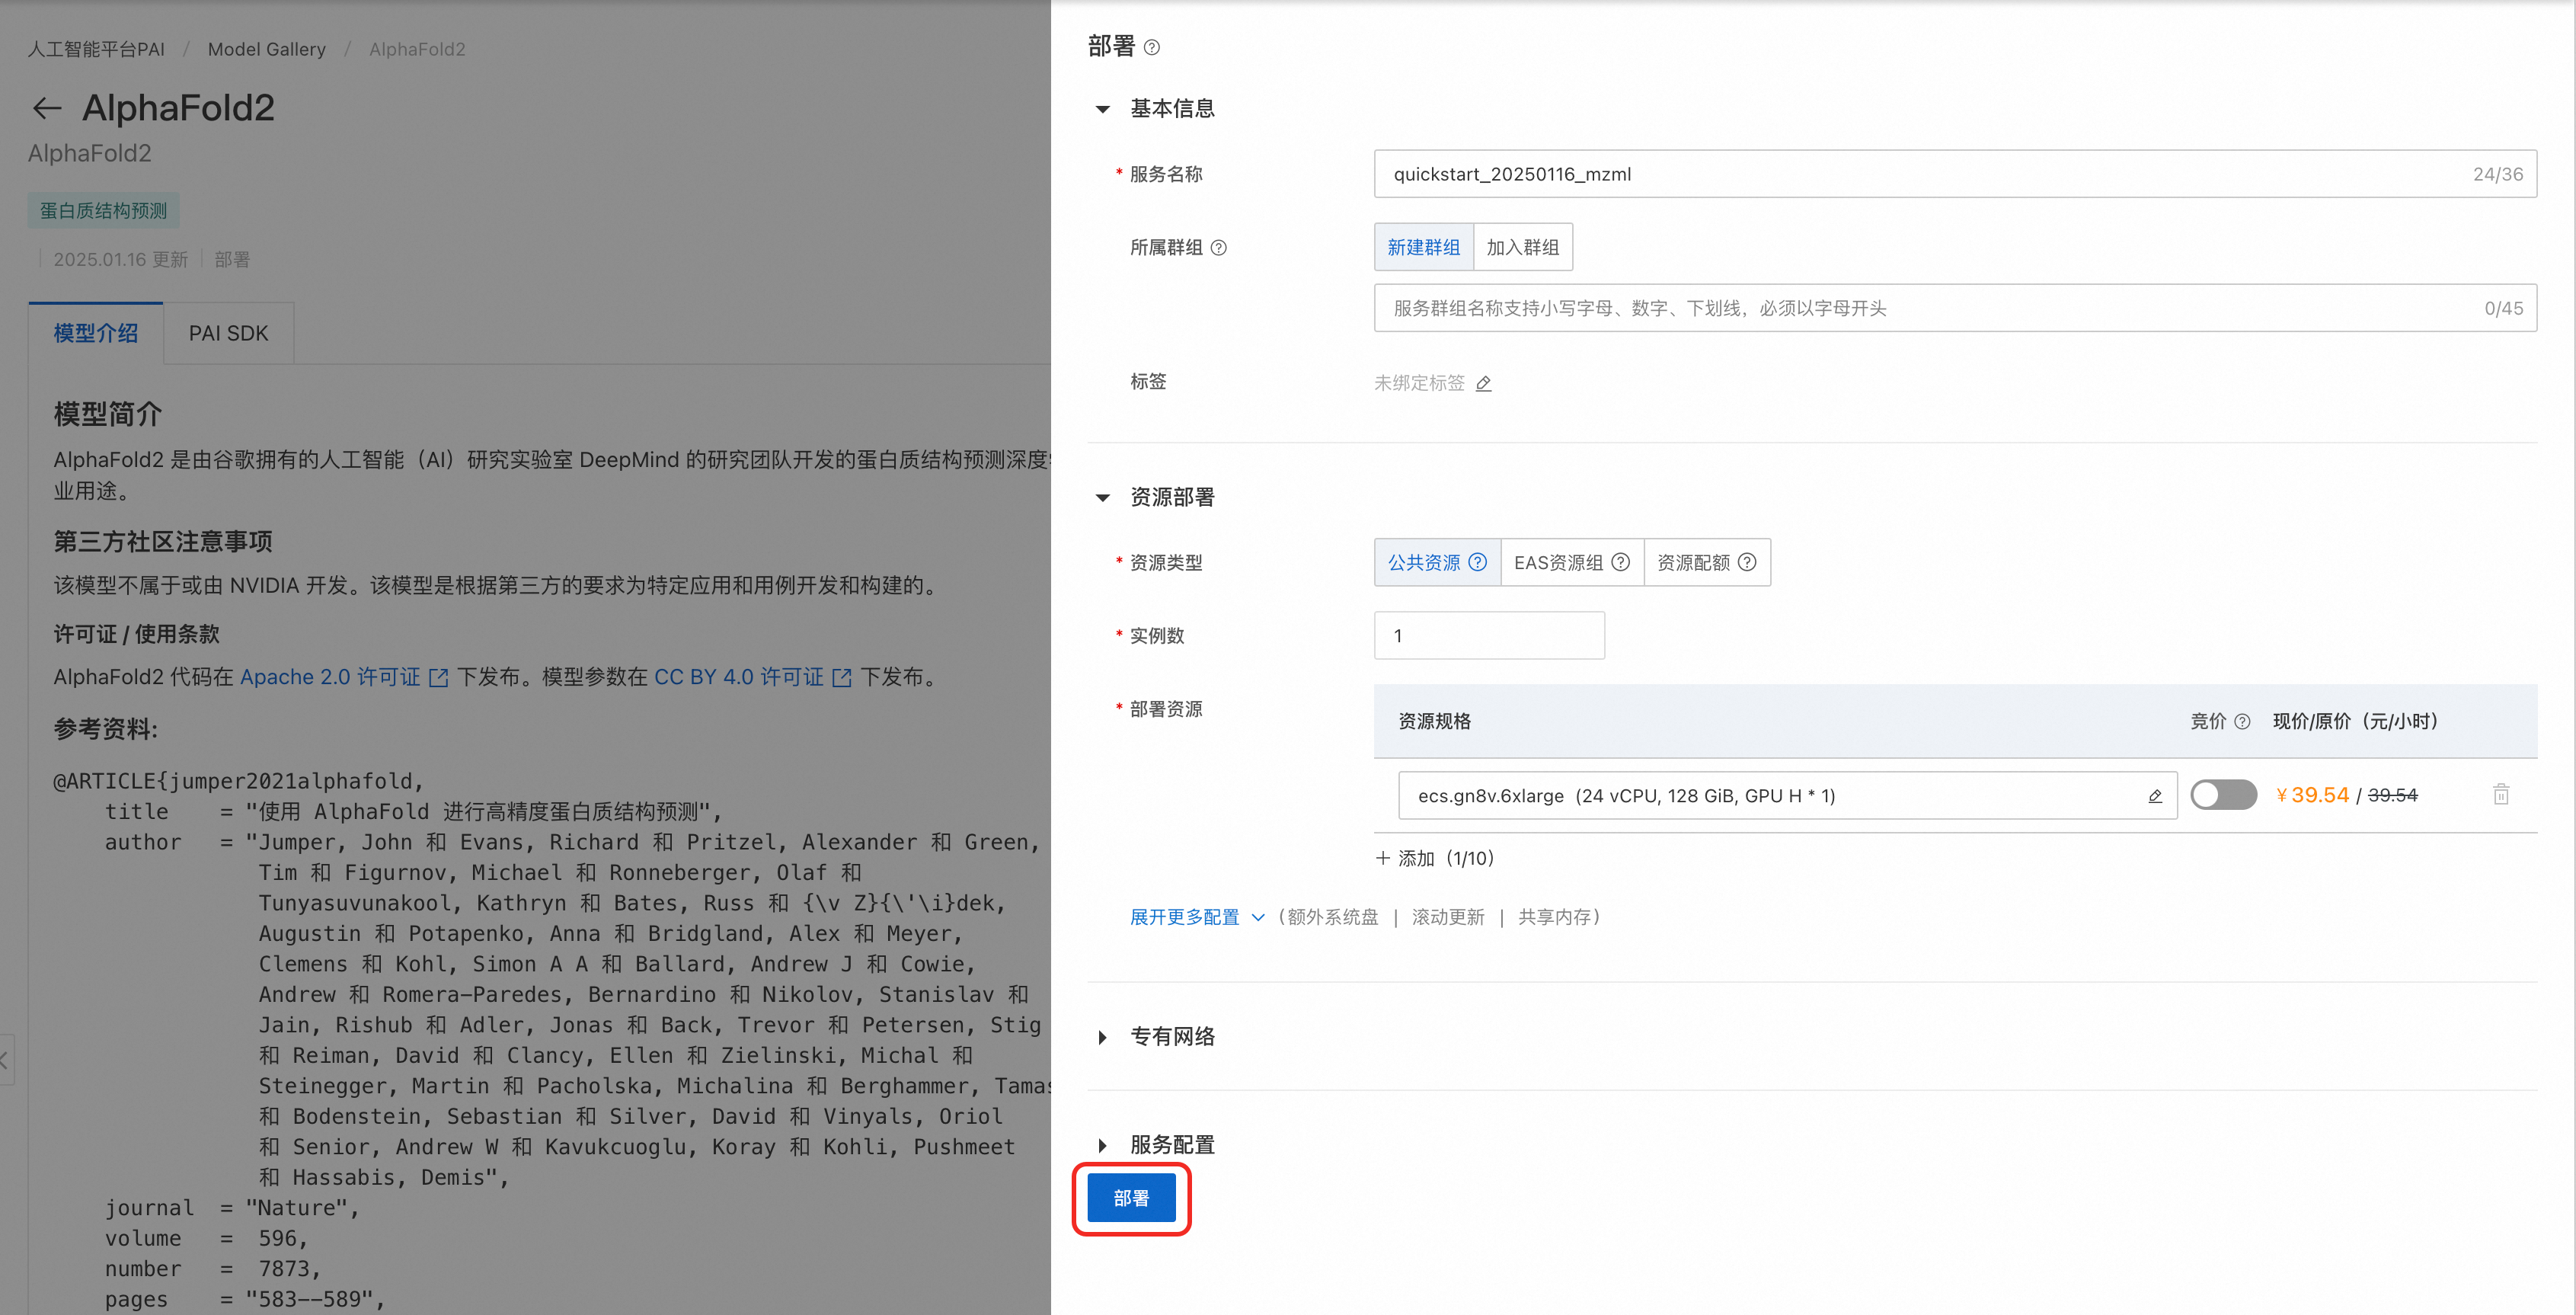This screenshot has height=1315, width=2576.
Task: Click the help icon next to 所属群组
Action: point(1218,248)
